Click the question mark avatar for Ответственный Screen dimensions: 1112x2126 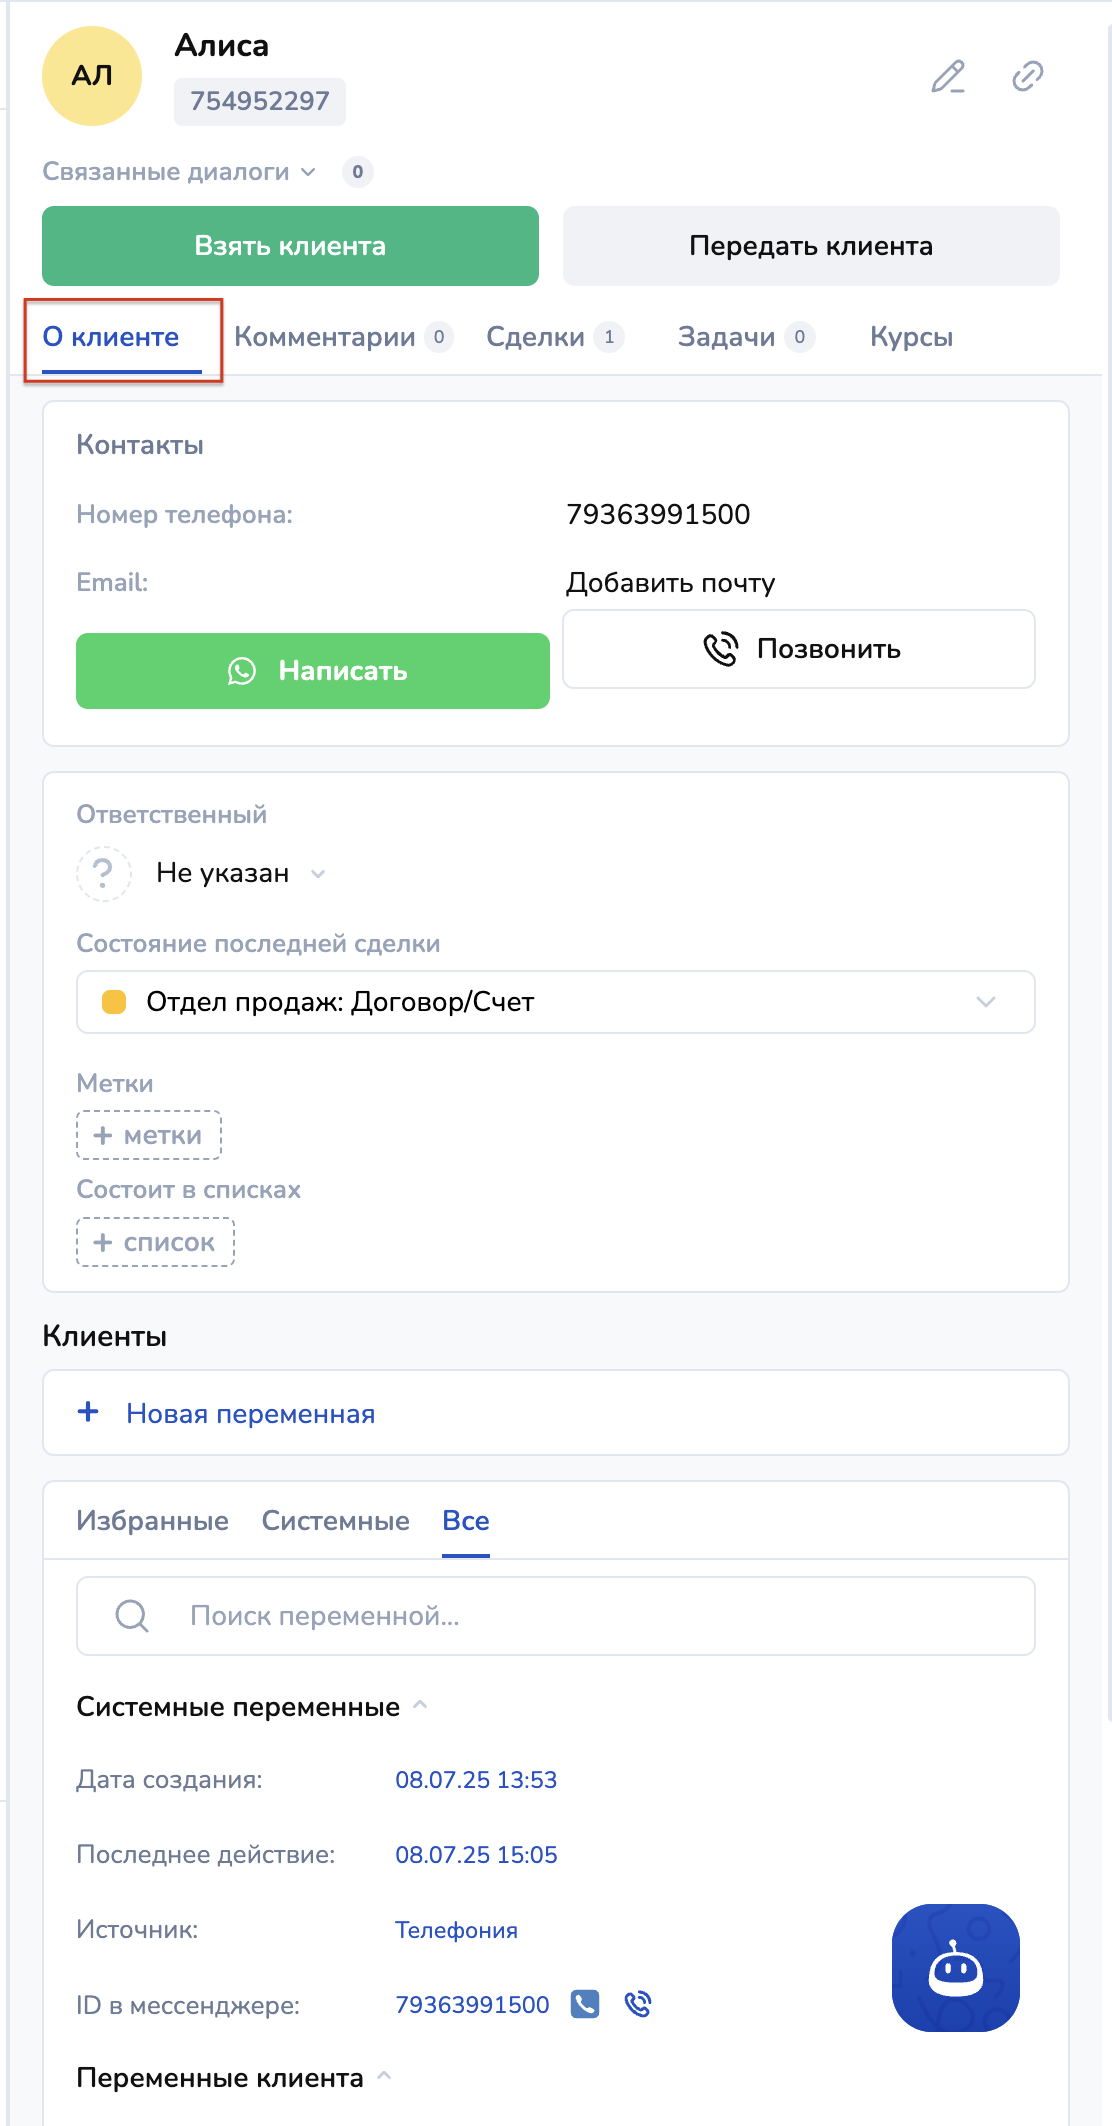click(x=104, y=873)
